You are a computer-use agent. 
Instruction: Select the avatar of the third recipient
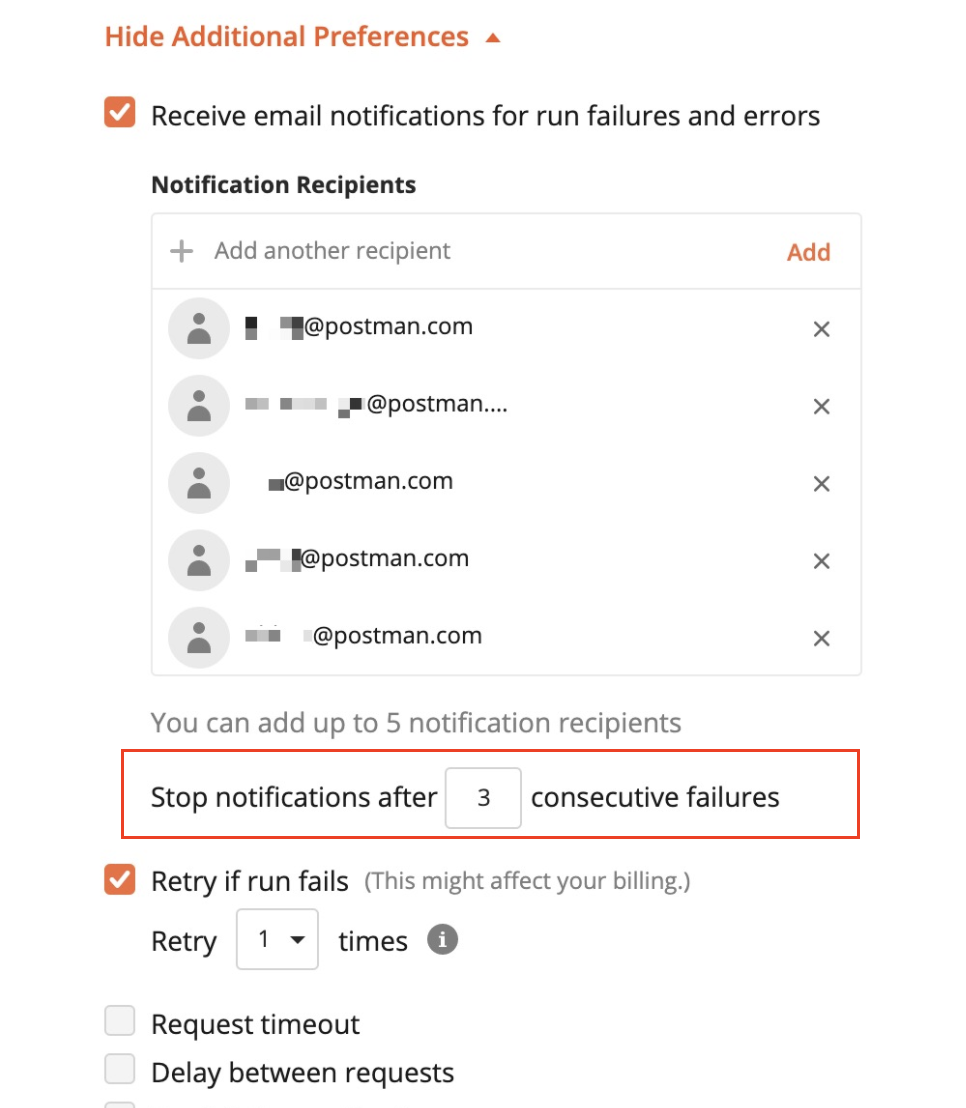click(198, 483)
